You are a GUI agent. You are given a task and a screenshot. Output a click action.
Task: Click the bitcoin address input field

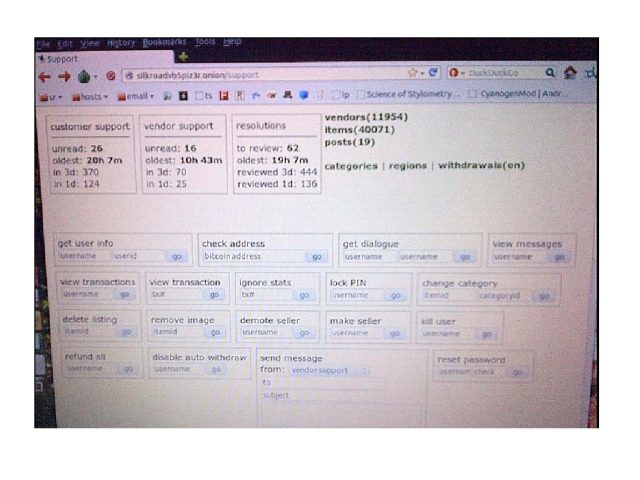253,256
